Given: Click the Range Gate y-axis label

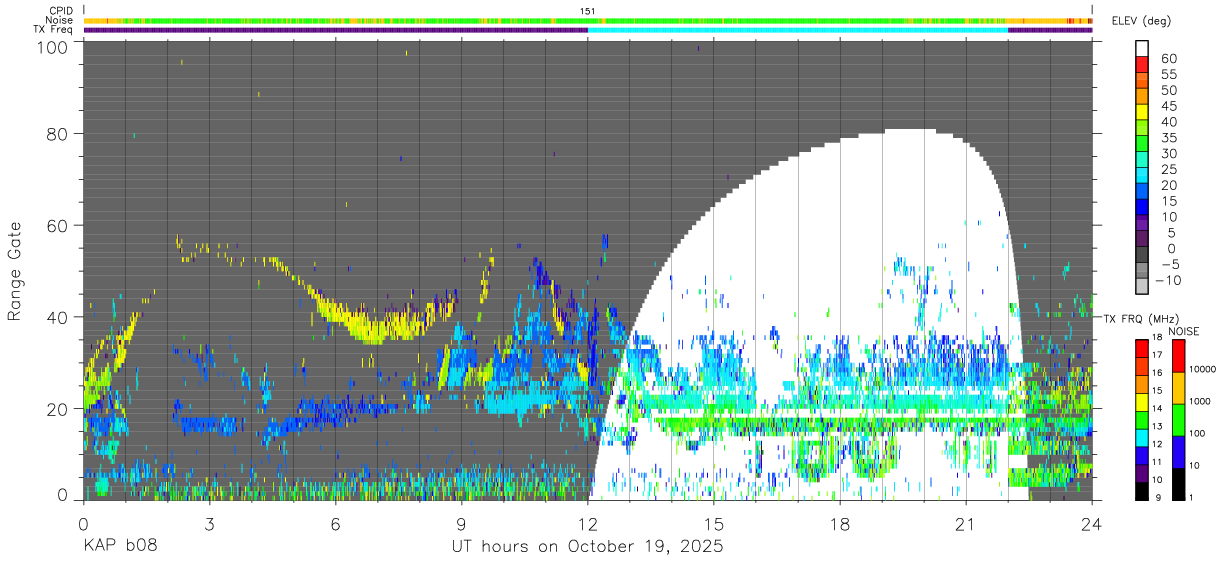Looking at the screenshot, I should click(15, 271).
